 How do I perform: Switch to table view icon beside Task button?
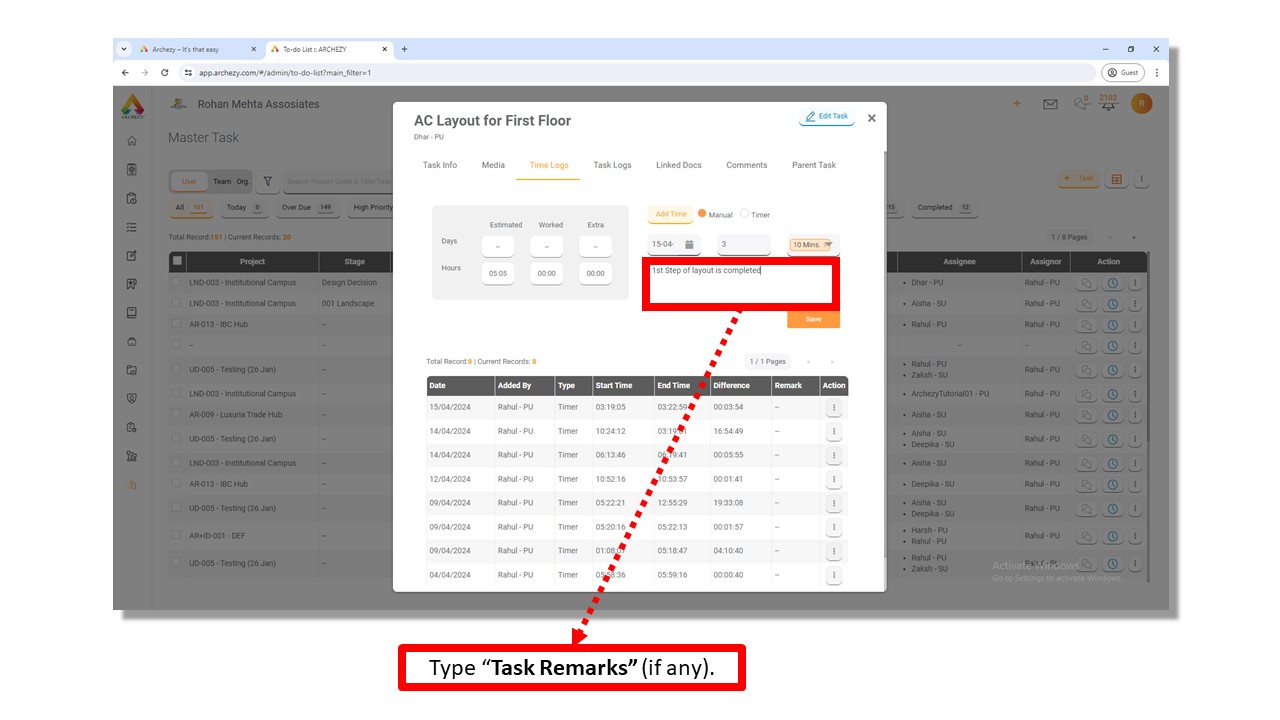click(x=1117, y=180)
